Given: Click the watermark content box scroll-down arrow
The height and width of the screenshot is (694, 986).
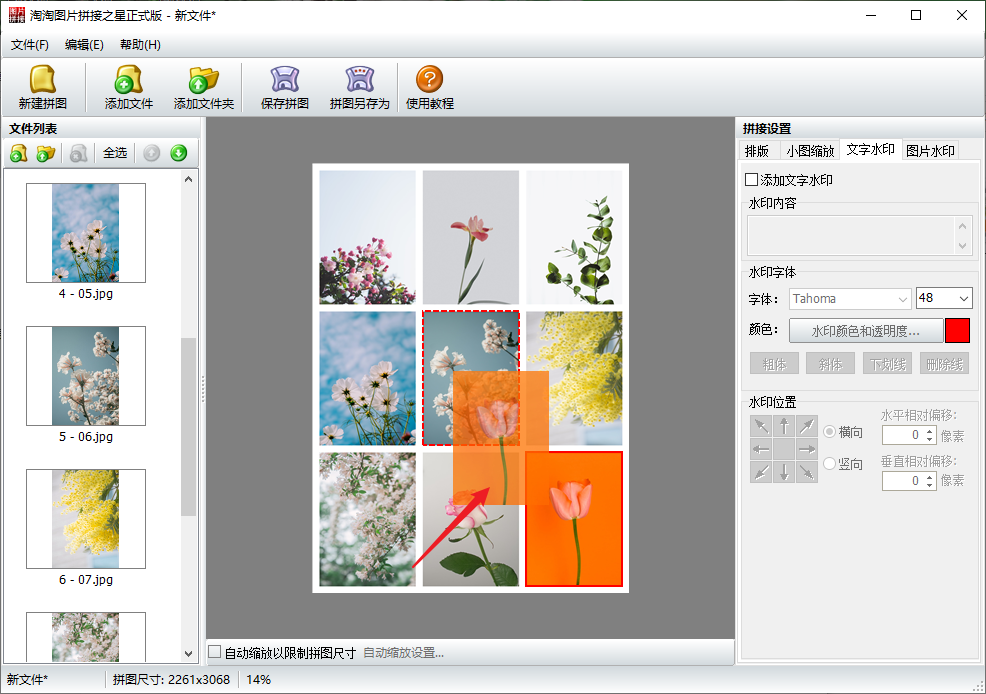Looking at the screenshot, I should [x=962, y=246].
